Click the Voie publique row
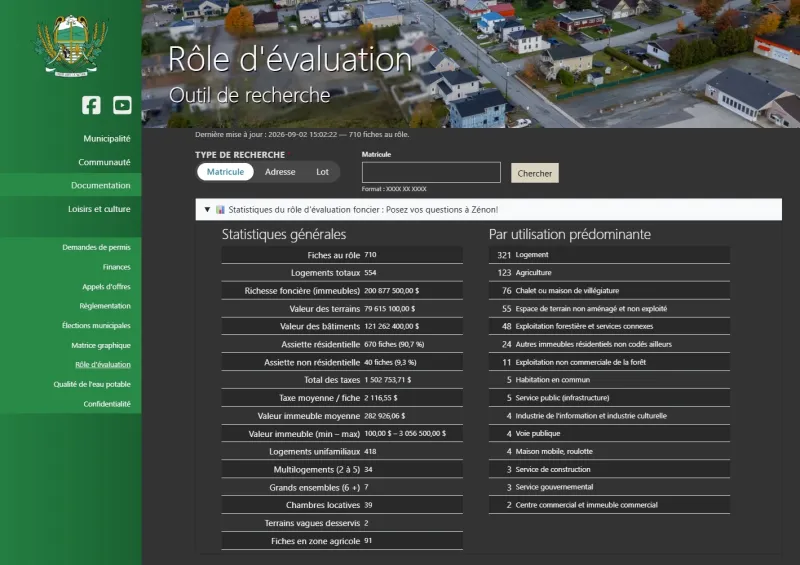The width and height of the screenshot is (800, 565). 609,433
